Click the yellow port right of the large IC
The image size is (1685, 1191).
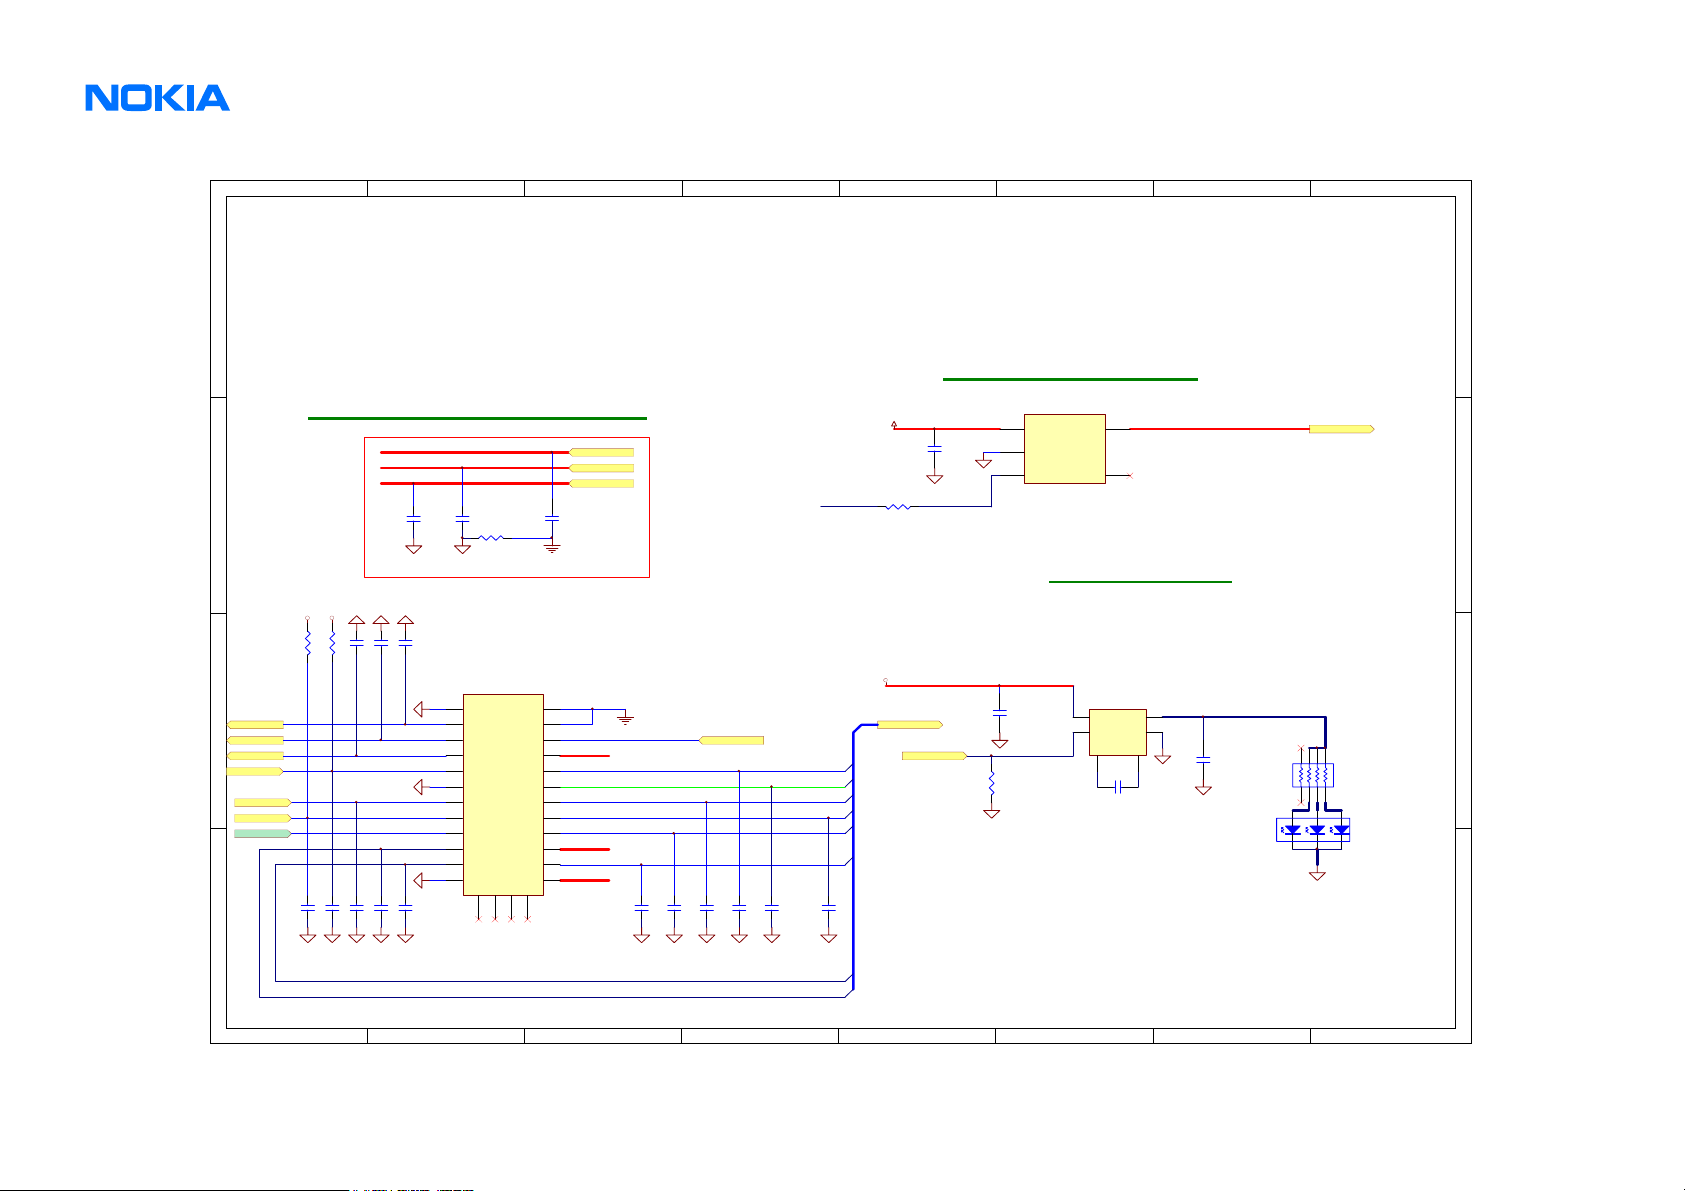click(731, 740)
